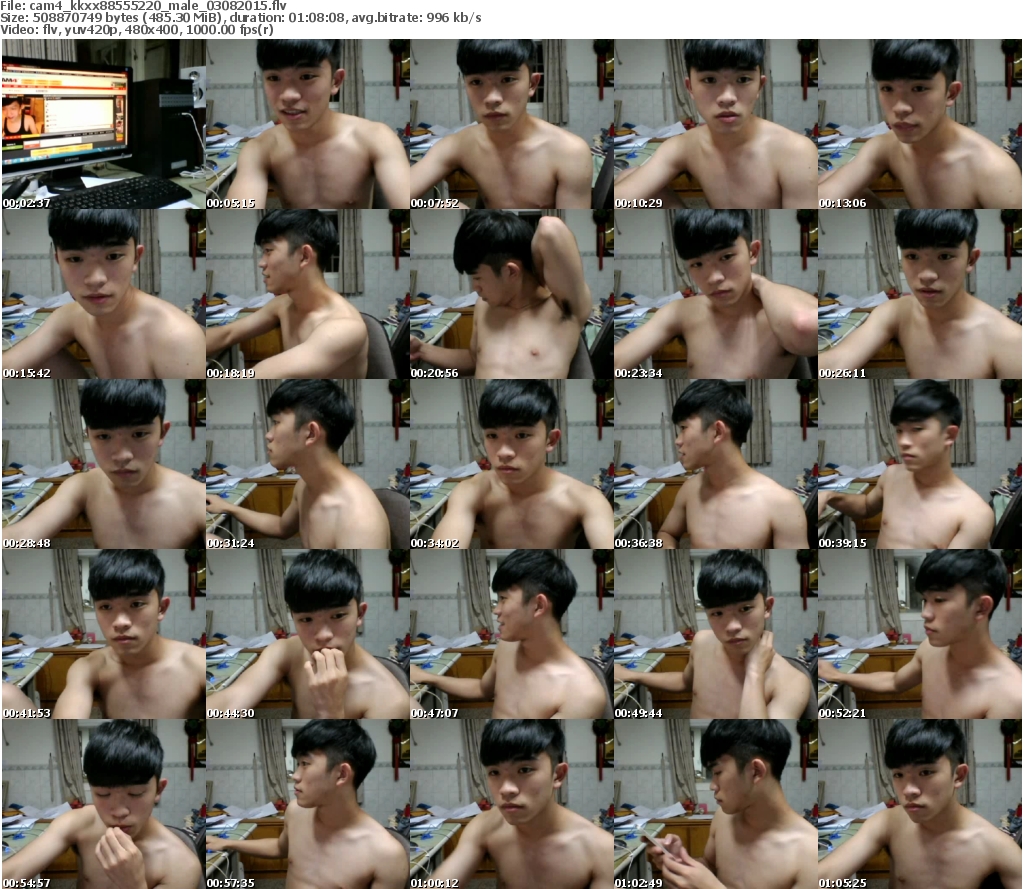Click the file name text ending in .flv
Screen dimensions: 1024x889
[x=157, y=6]
